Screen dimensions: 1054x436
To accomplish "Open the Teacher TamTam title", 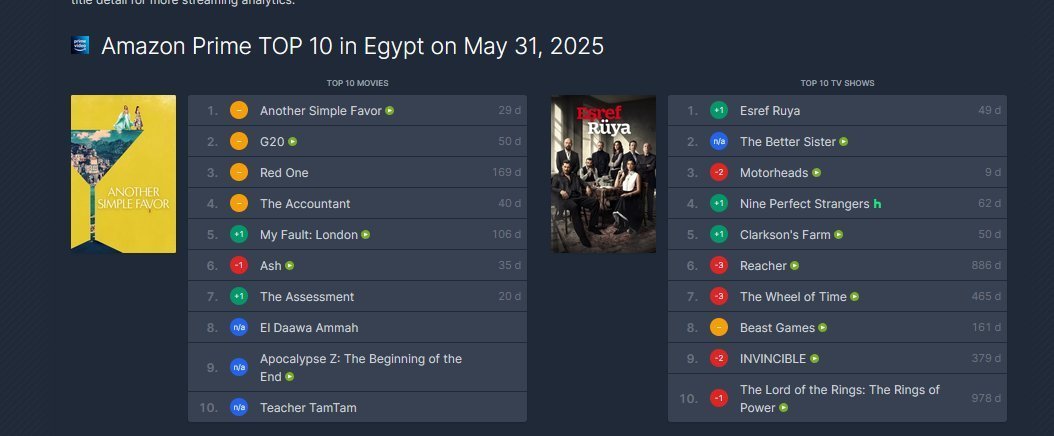I will [x=309, y=408].
